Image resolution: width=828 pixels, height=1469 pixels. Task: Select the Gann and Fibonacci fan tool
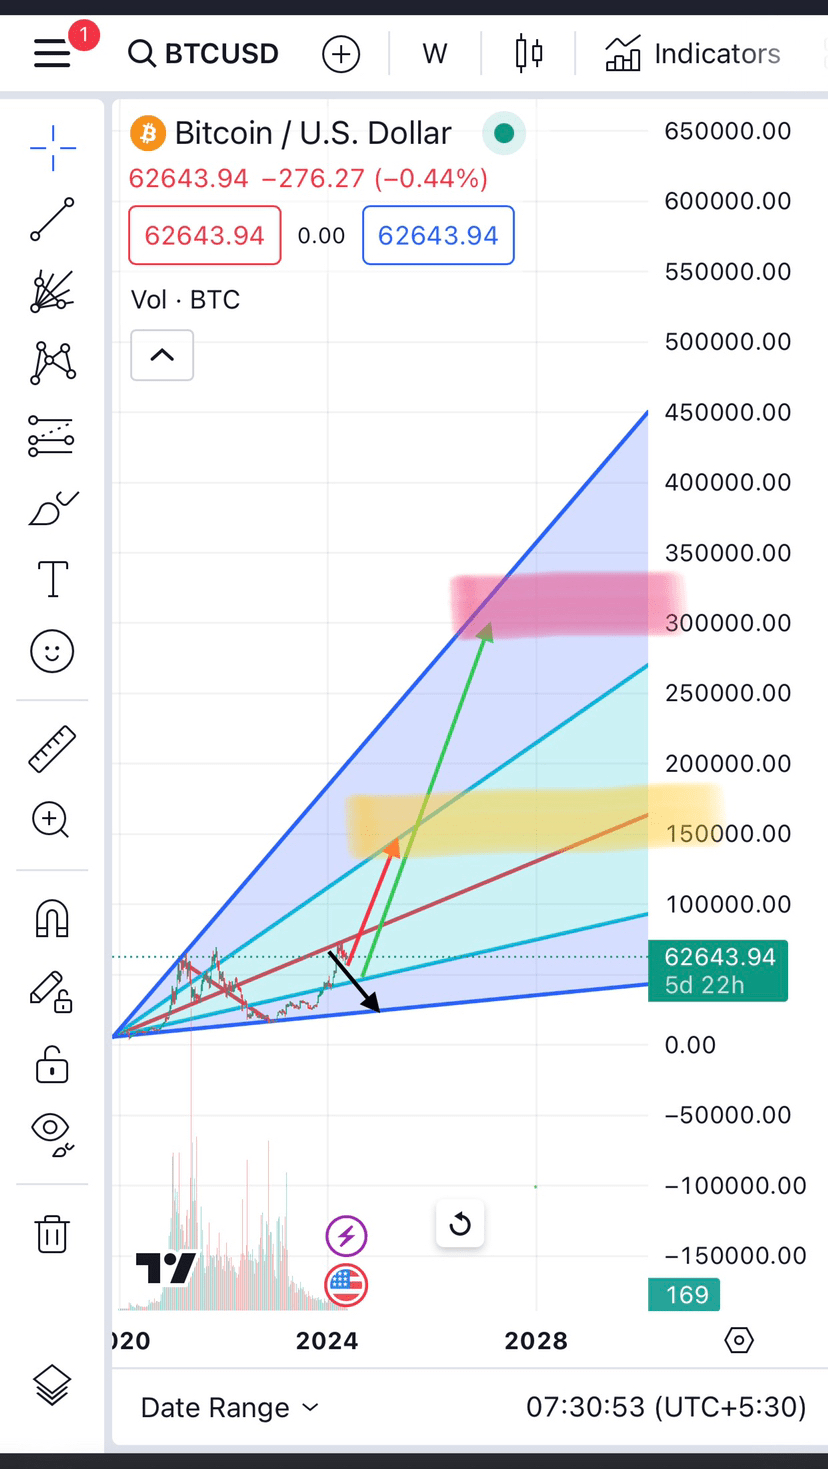[52, 291]
